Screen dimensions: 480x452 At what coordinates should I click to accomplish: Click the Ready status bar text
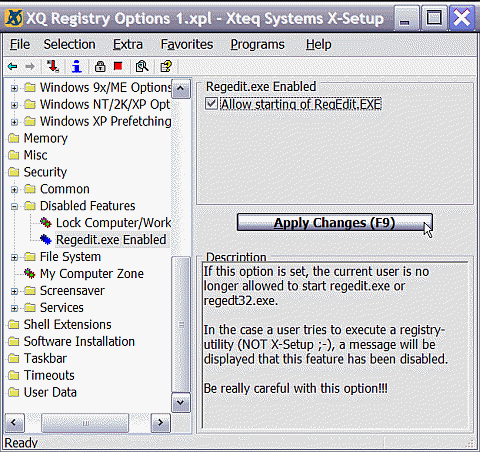(21, 443)
